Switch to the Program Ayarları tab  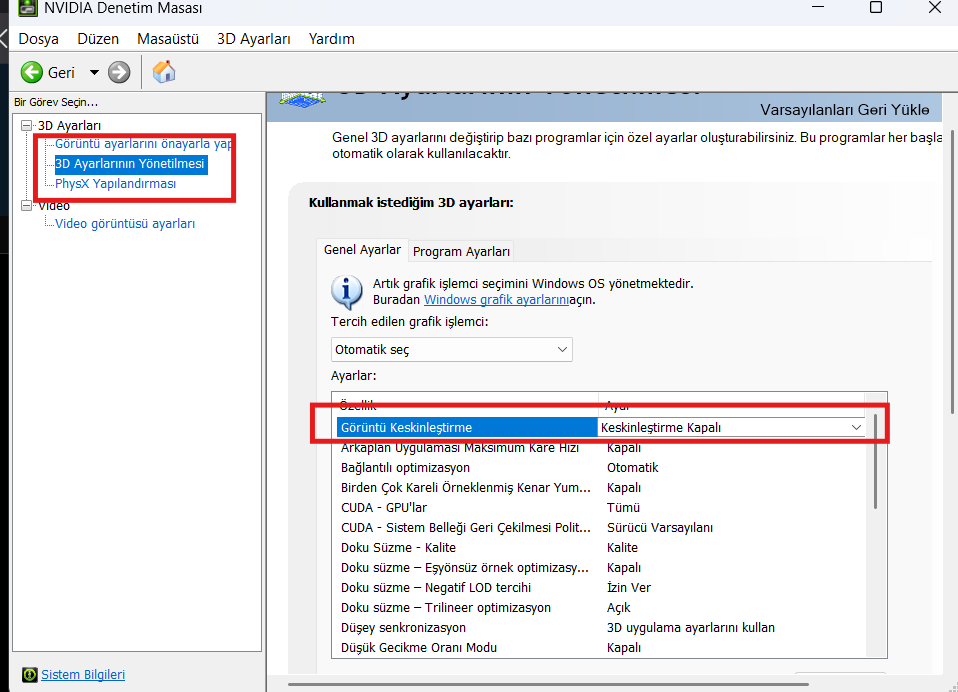tap(461, 252)
